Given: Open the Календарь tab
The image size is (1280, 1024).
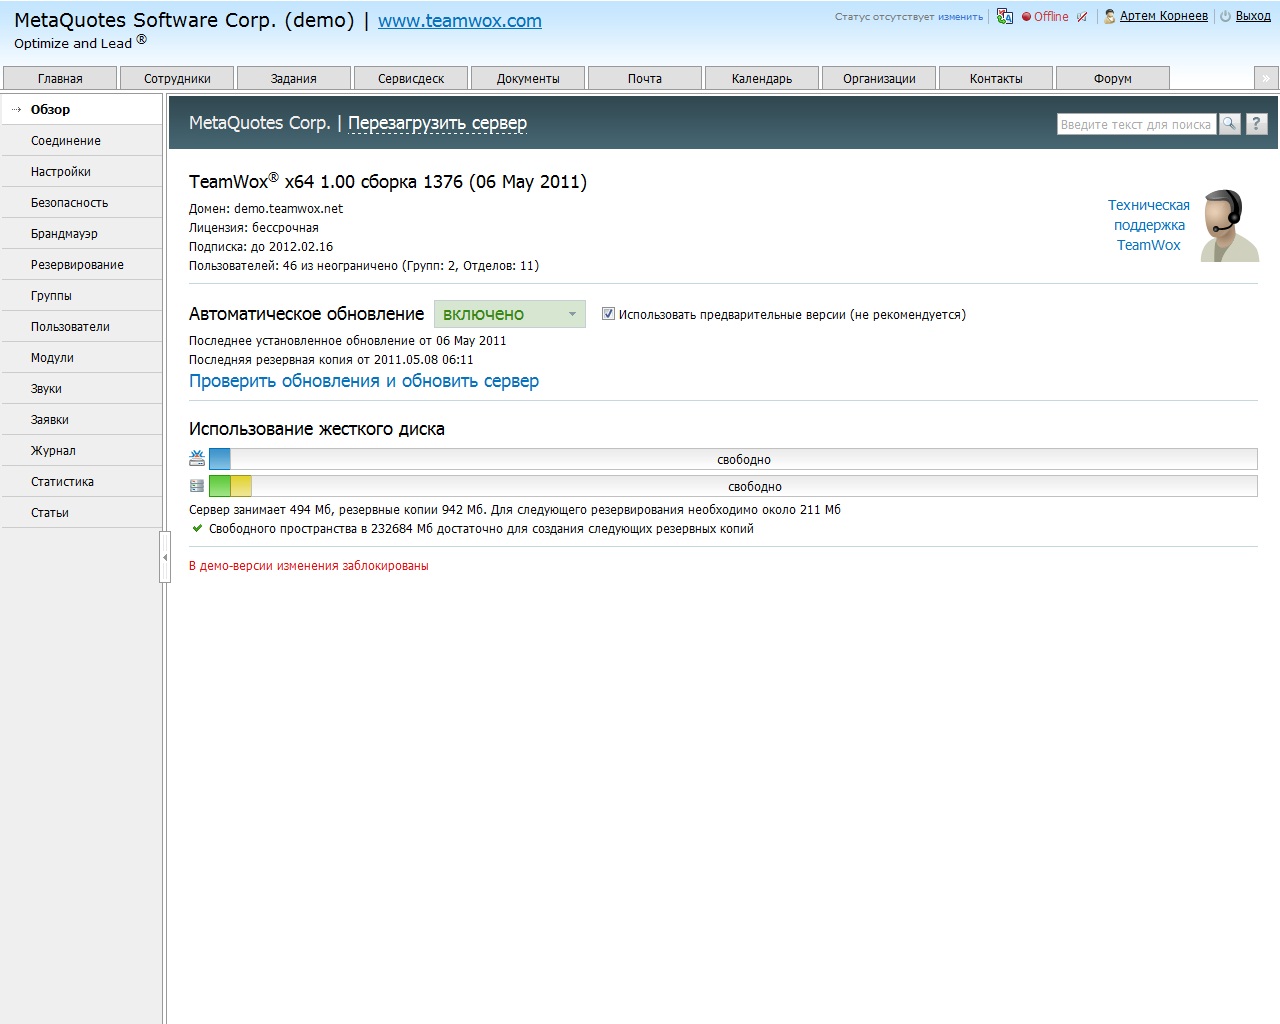Looking at the screenshot, I should pyautogui.click(x=762, y=78).
